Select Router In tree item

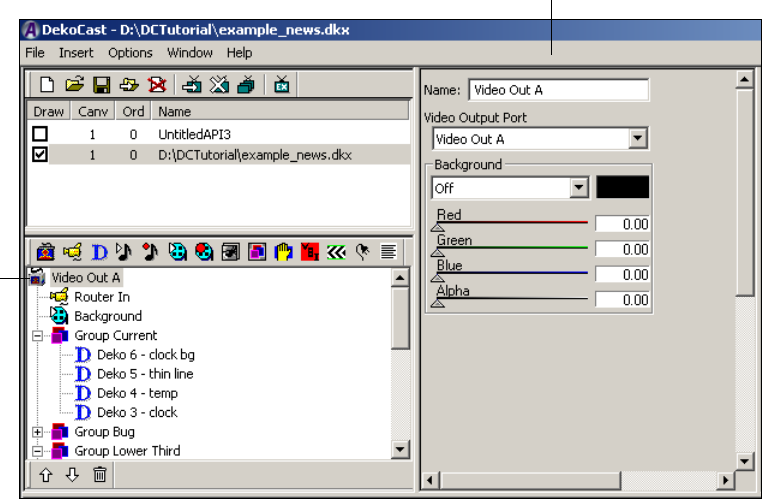[x=102, y=297]
